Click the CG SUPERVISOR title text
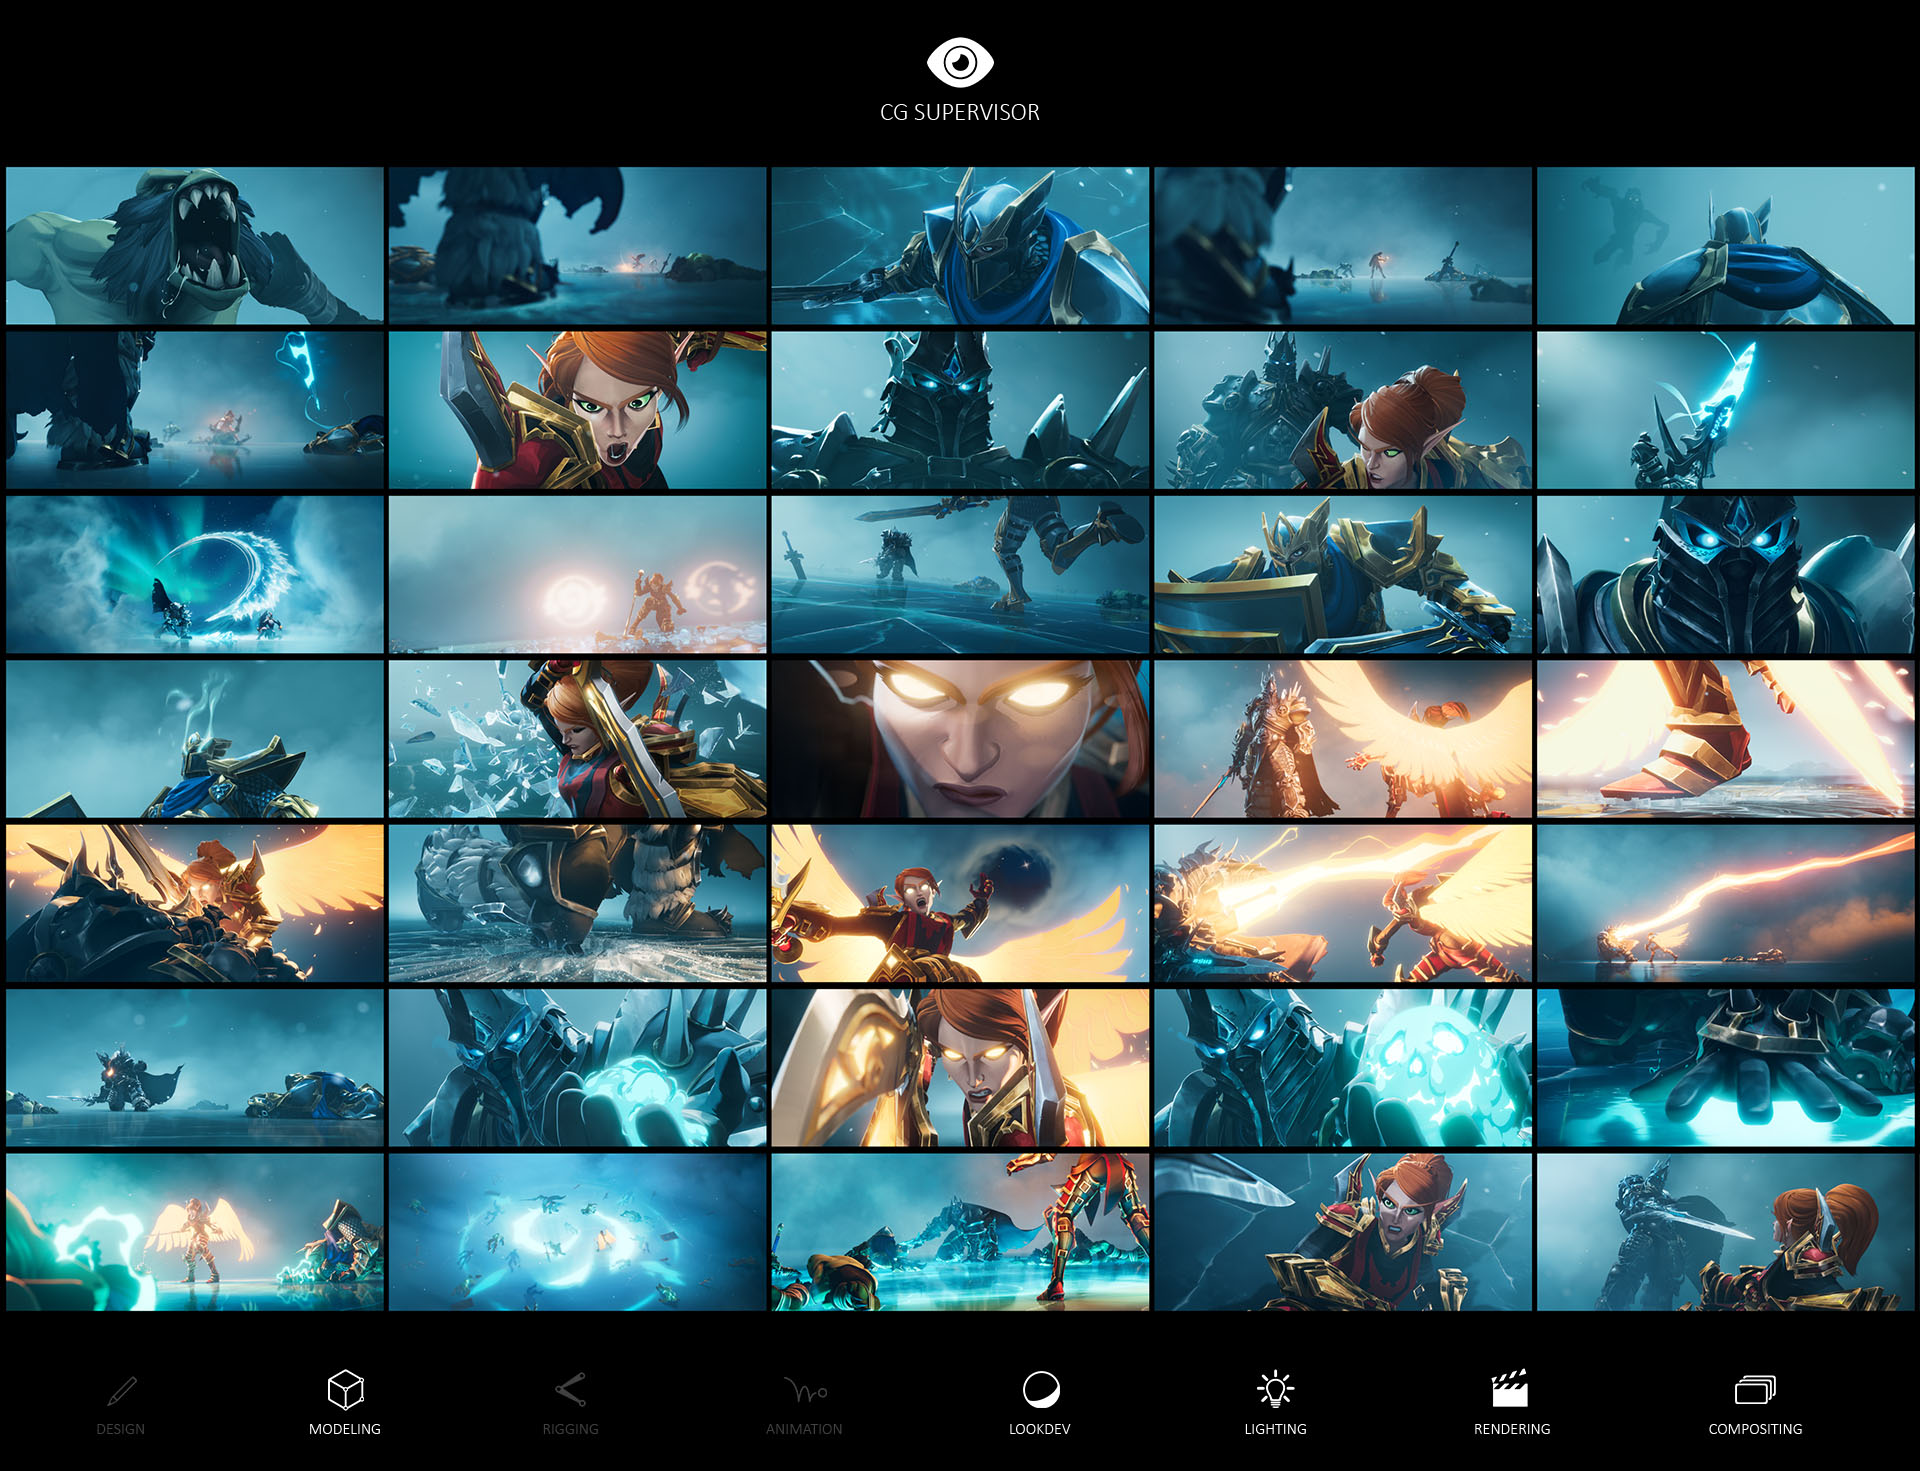The image size is (1920, 1471). click(960, 112)
